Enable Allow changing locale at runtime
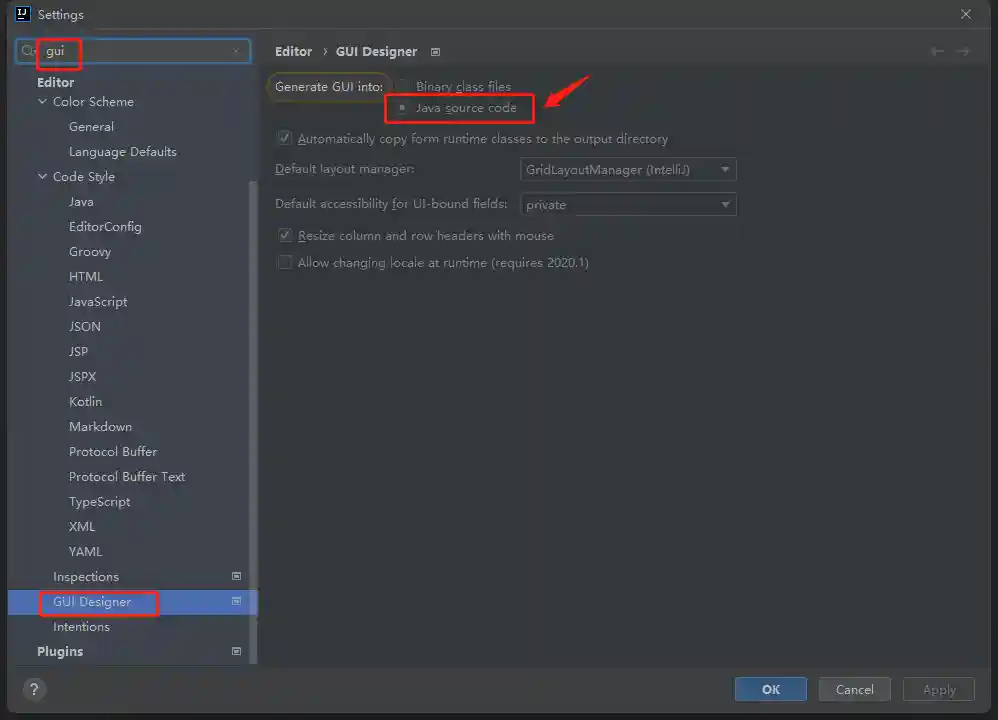 (285, 263)
